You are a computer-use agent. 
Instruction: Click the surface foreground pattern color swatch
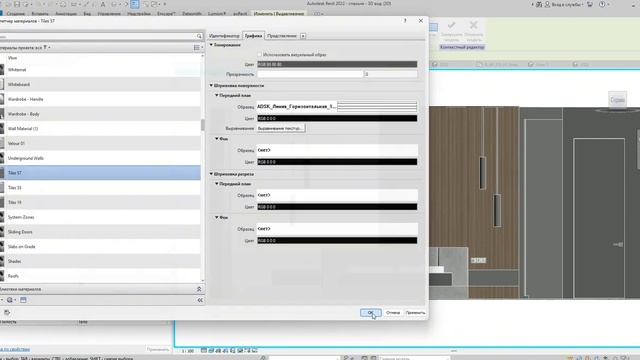point(337,118)
